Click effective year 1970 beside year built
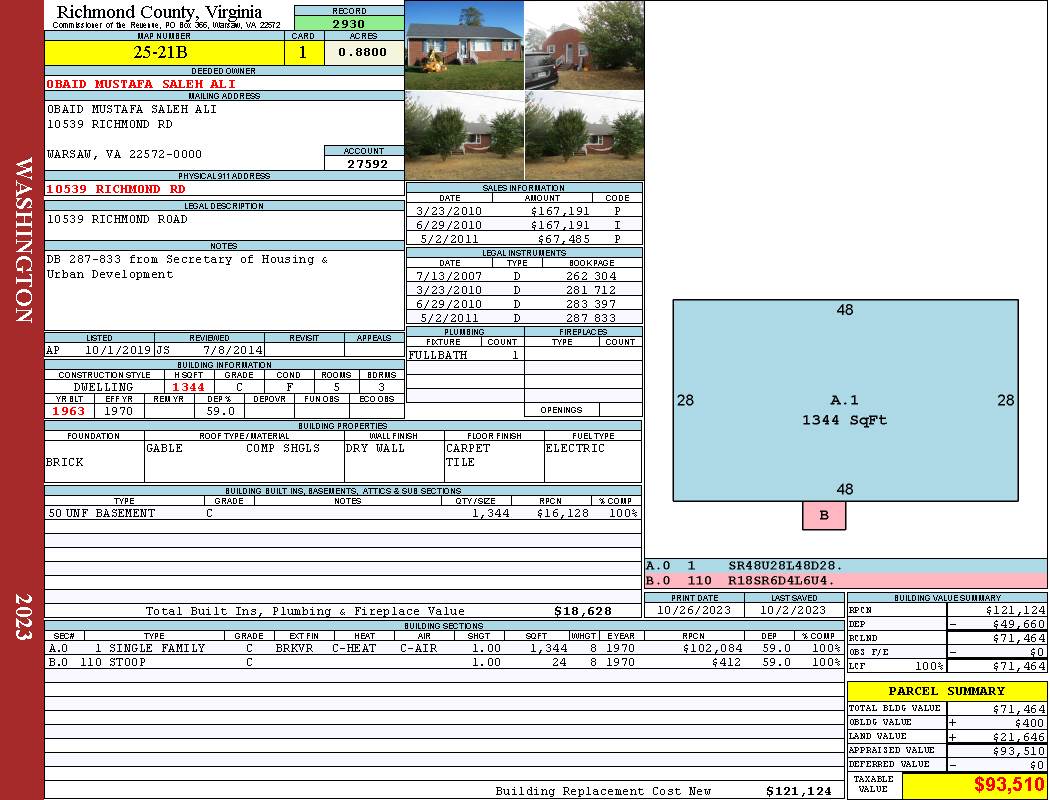The width and height of the screenshot is (1050, 800). [x=119, y=411]
